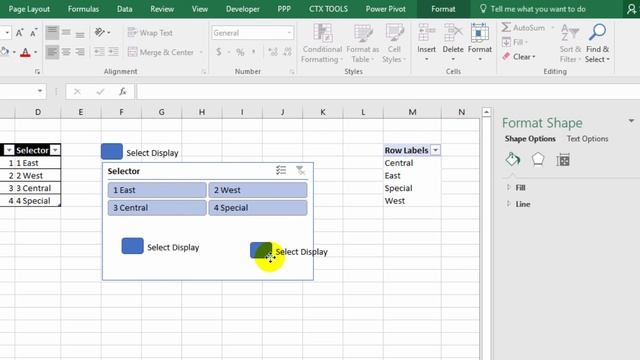Open the Formulas tab

click(83, 9)
